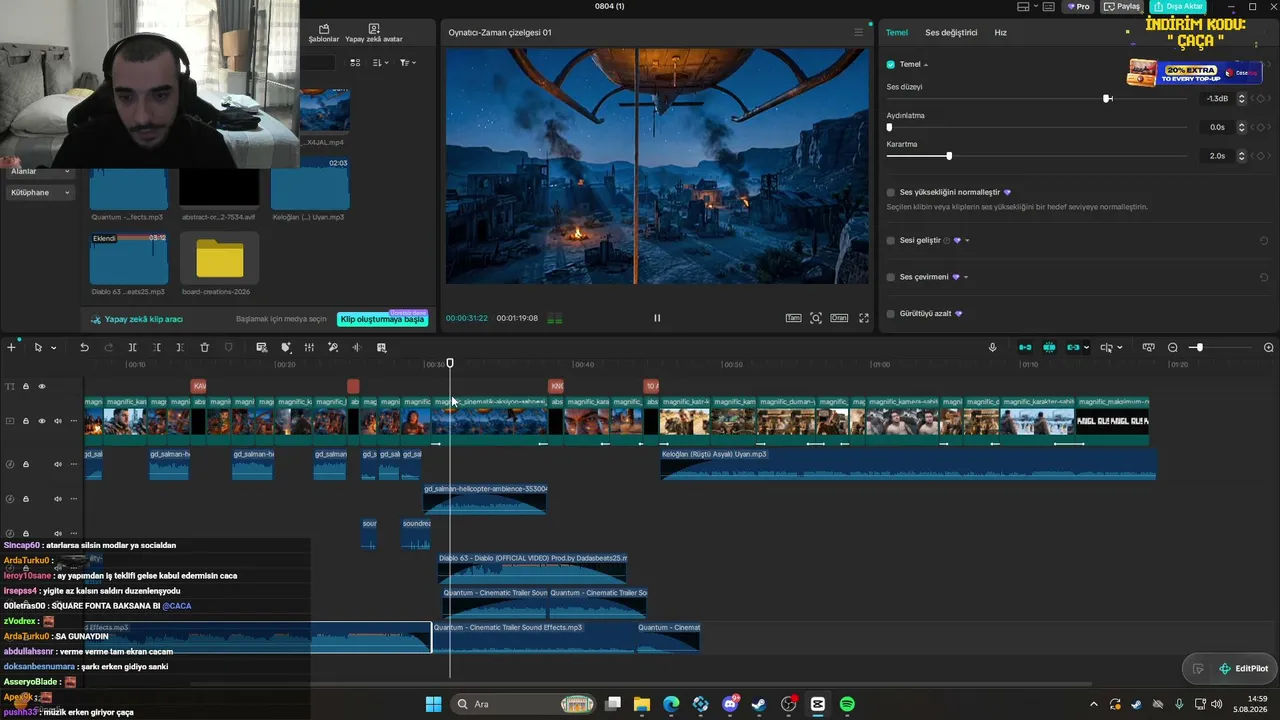Open the Kütüphane dropdown in the media sidebar
The width and height of the screenshot is (1280, 720).
pos(40,192)
